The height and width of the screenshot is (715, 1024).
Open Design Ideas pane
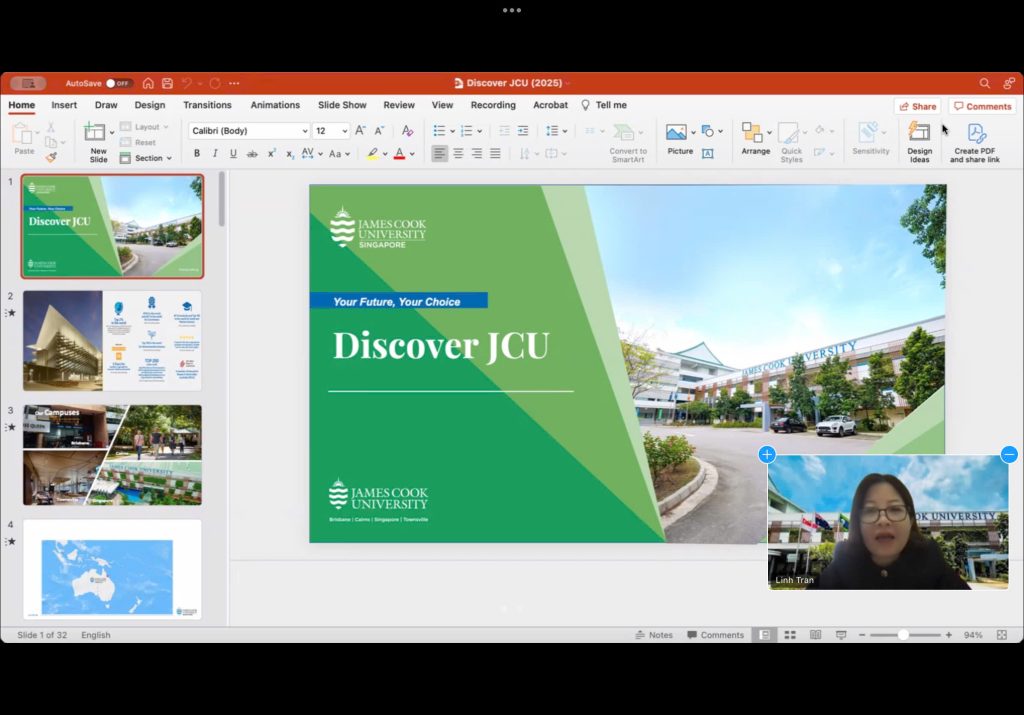tap(920, 142)
